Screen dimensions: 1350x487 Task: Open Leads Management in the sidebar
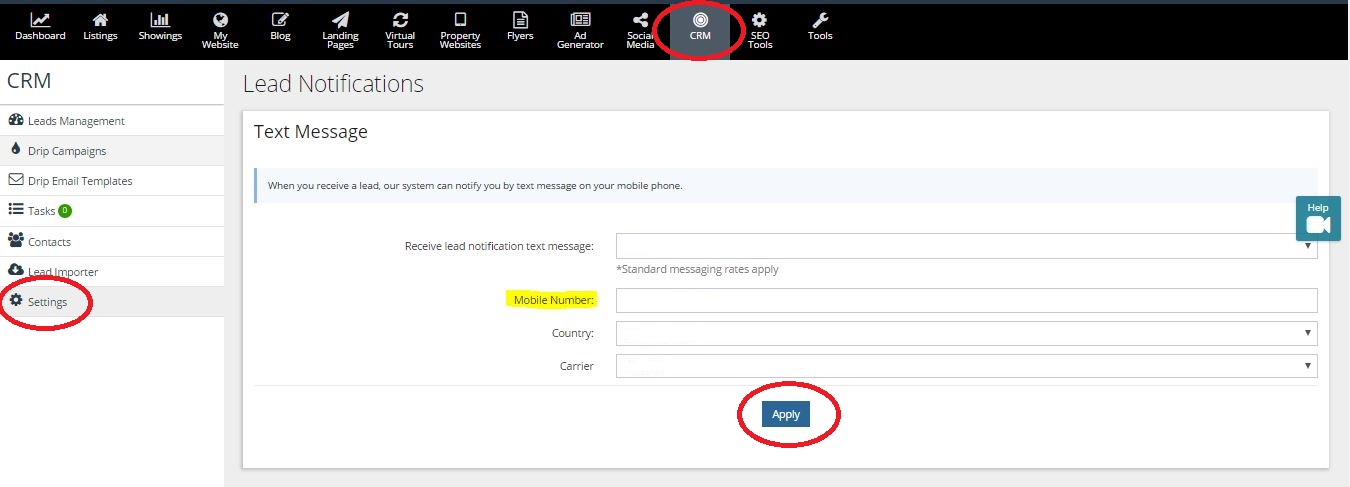tap(75, 121)
